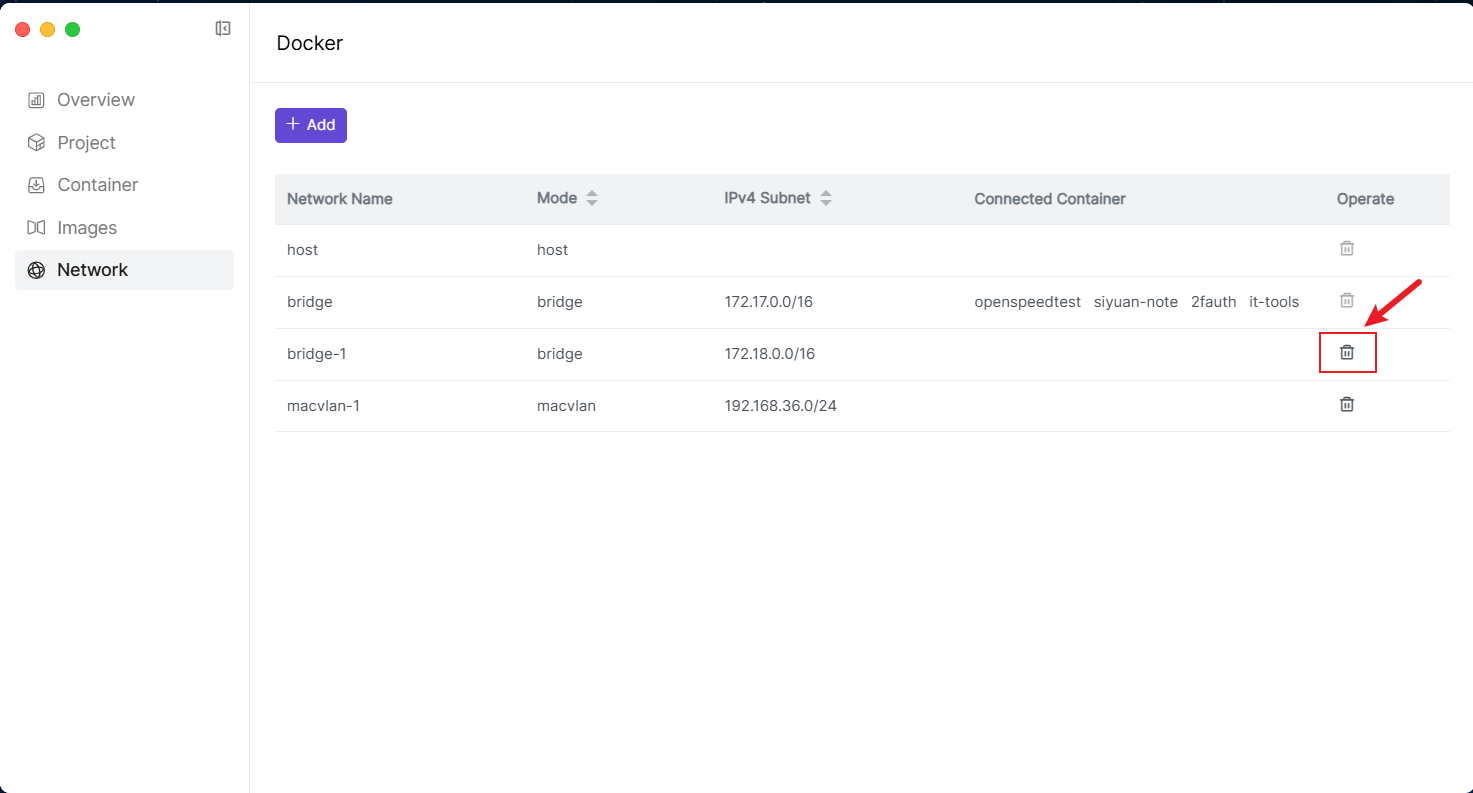Click the Project cube icon

point(36,143)
